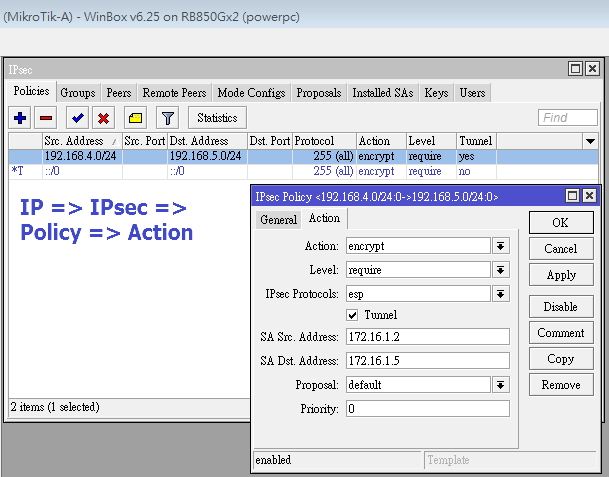Click the Statistics button

coord(217,118)
